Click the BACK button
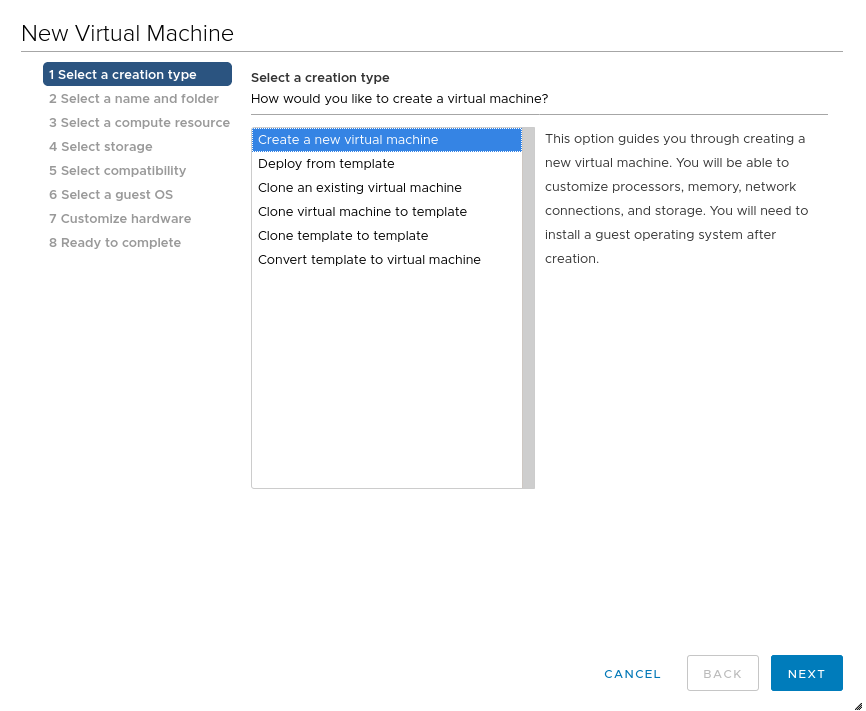866x711 pixels. [x=722, y=674]
